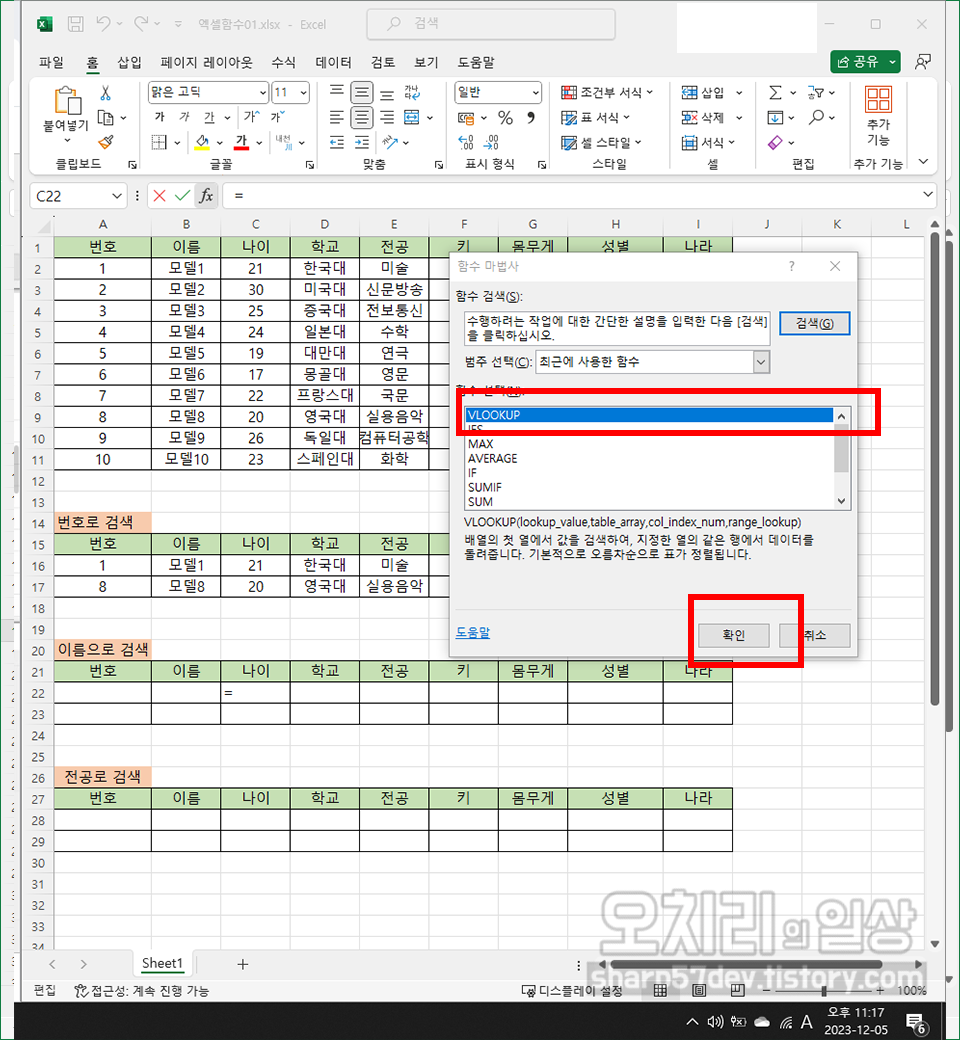Screen dimensions: 960x1040
Task: Click the Fill down icon in editing group
Action: pyautogui.click(x=775, y=117)
